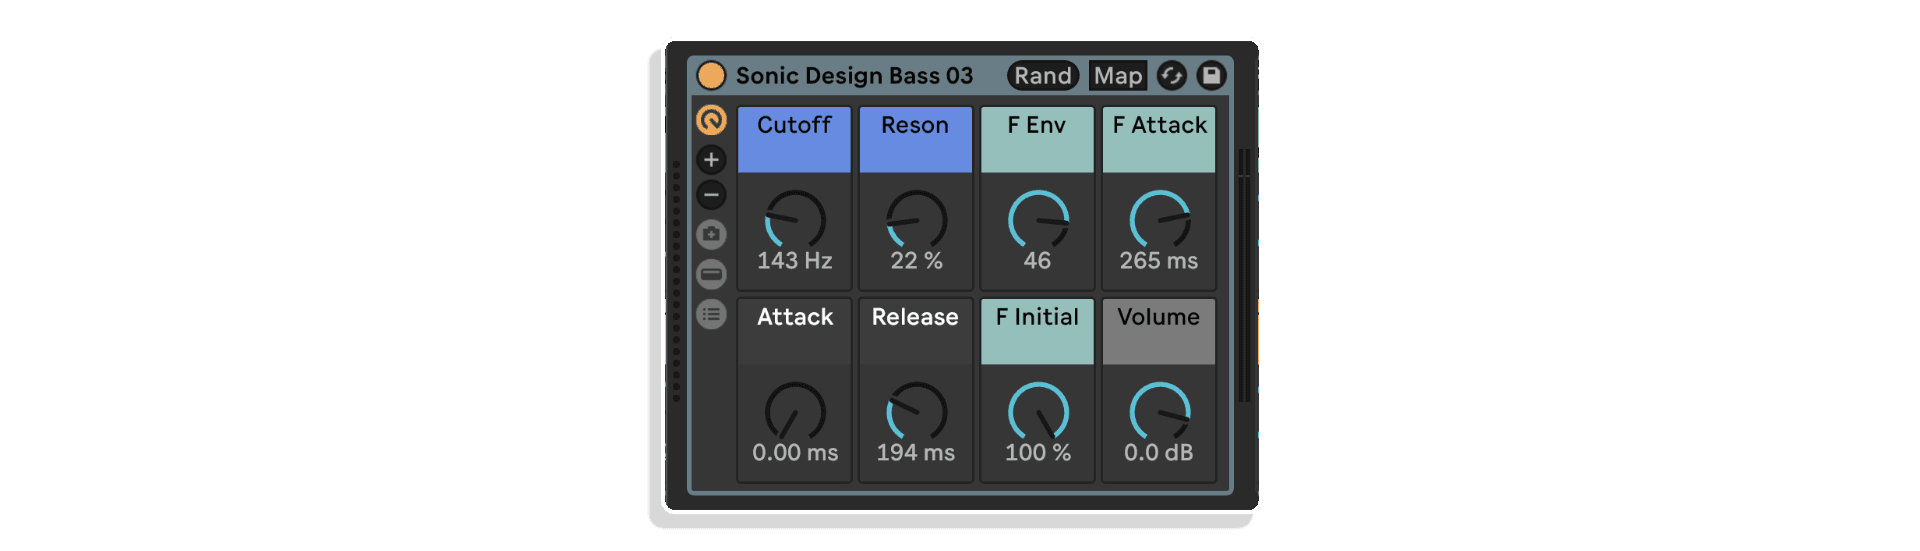Screen dimensions: 1920x551
Task: Click the Release macro knob
Action: pyautogui.click(x=916, y=411)
